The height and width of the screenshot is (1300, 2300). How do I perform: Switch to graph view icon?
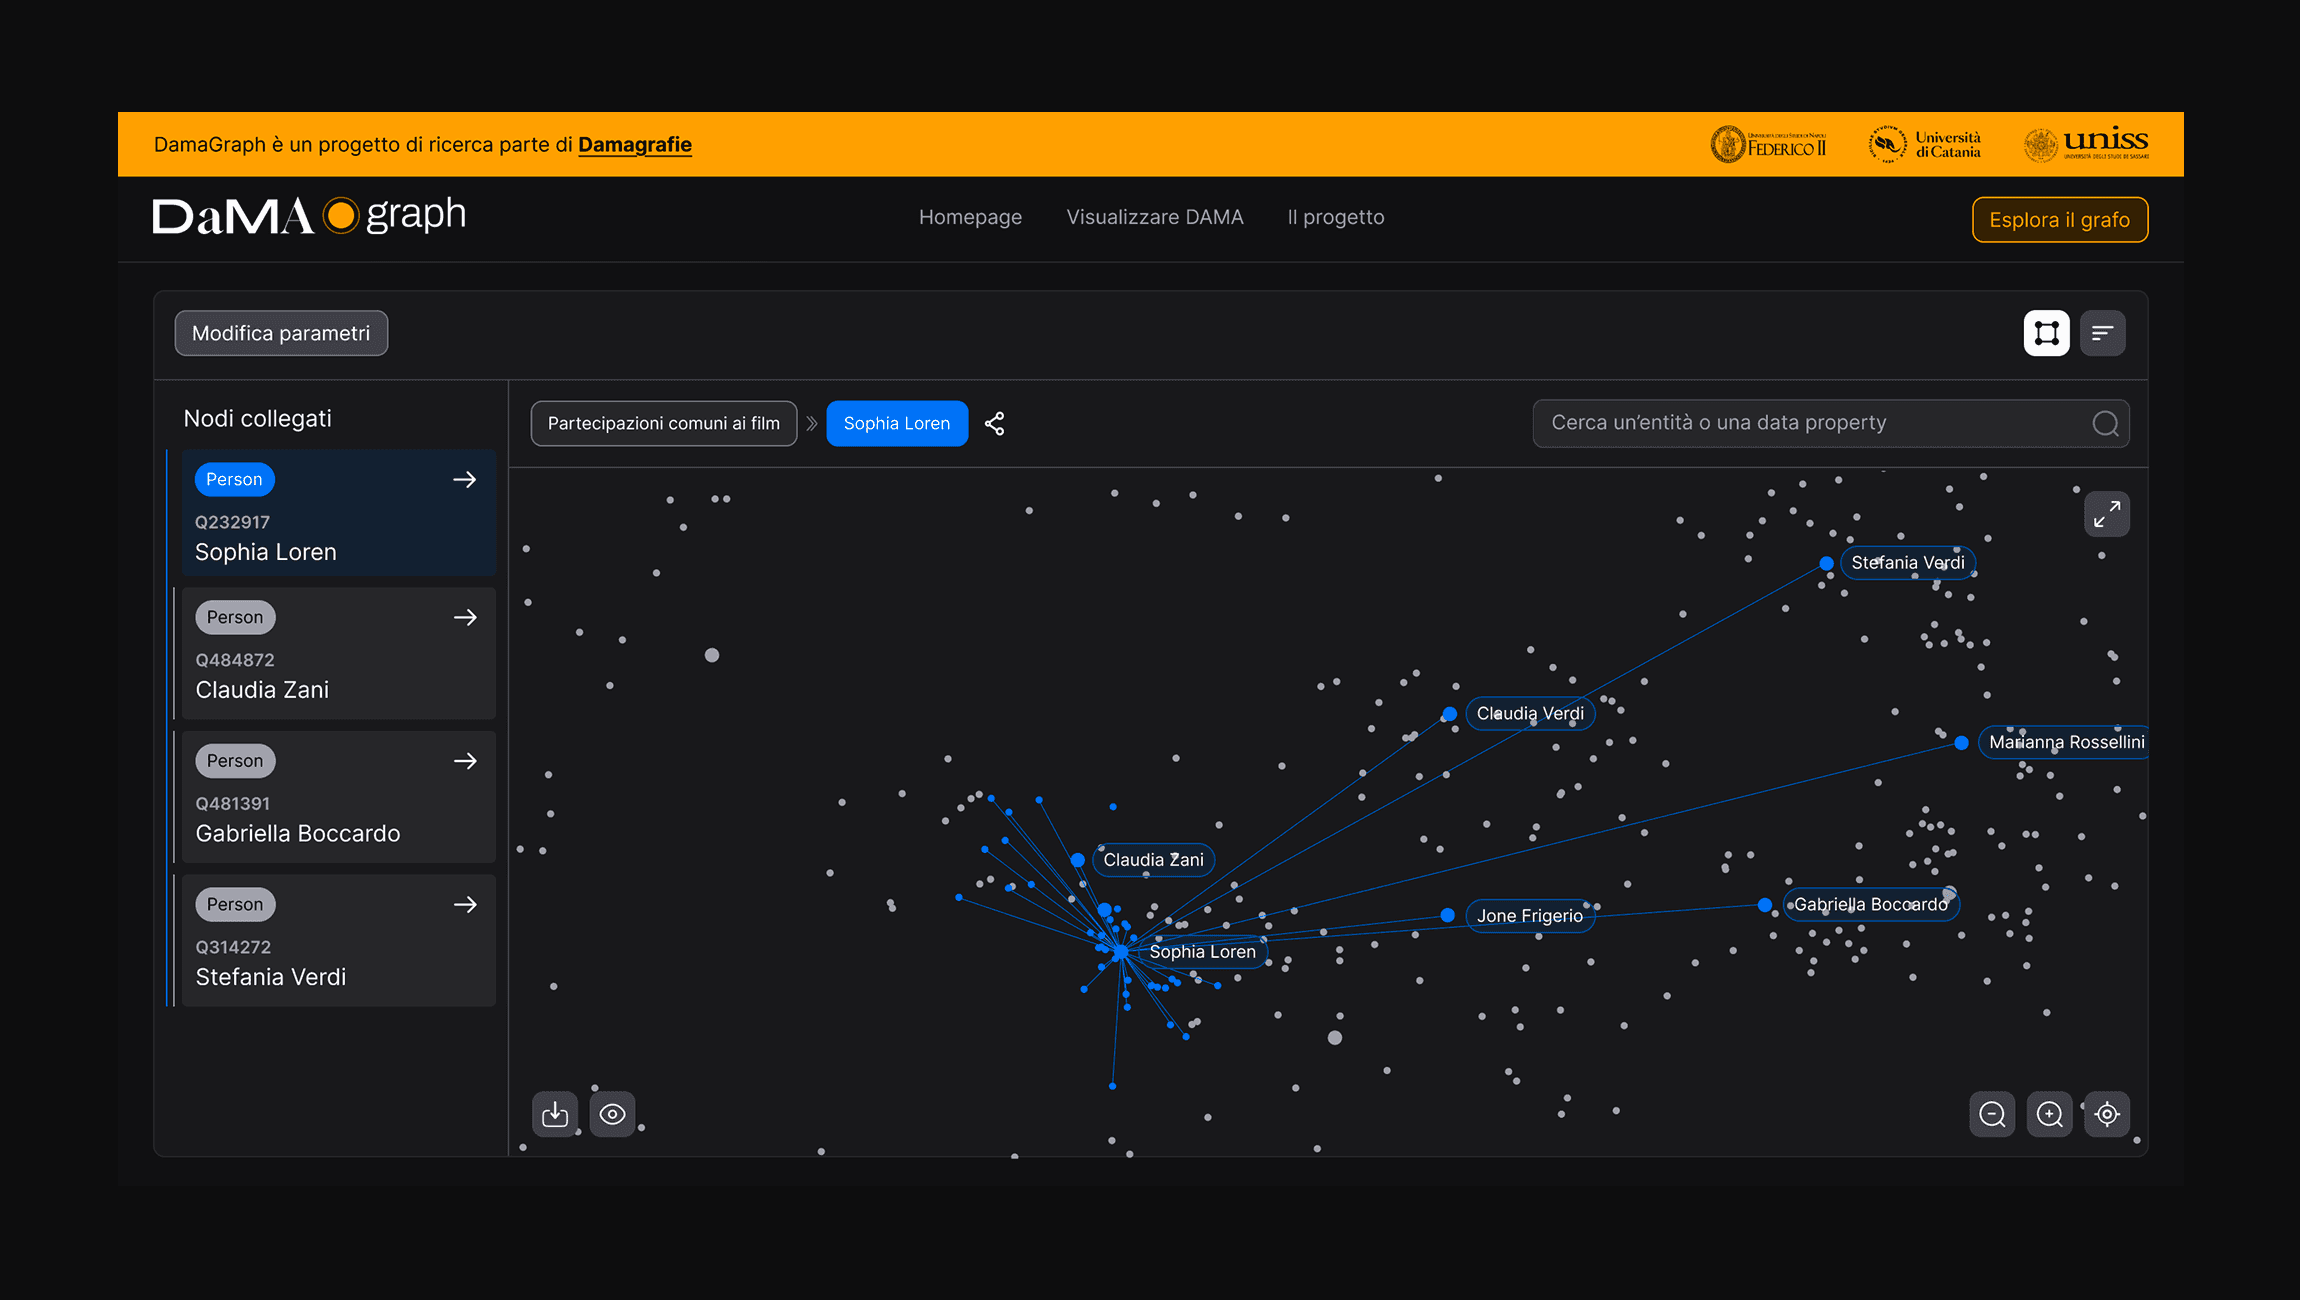tap(2046, 333)
